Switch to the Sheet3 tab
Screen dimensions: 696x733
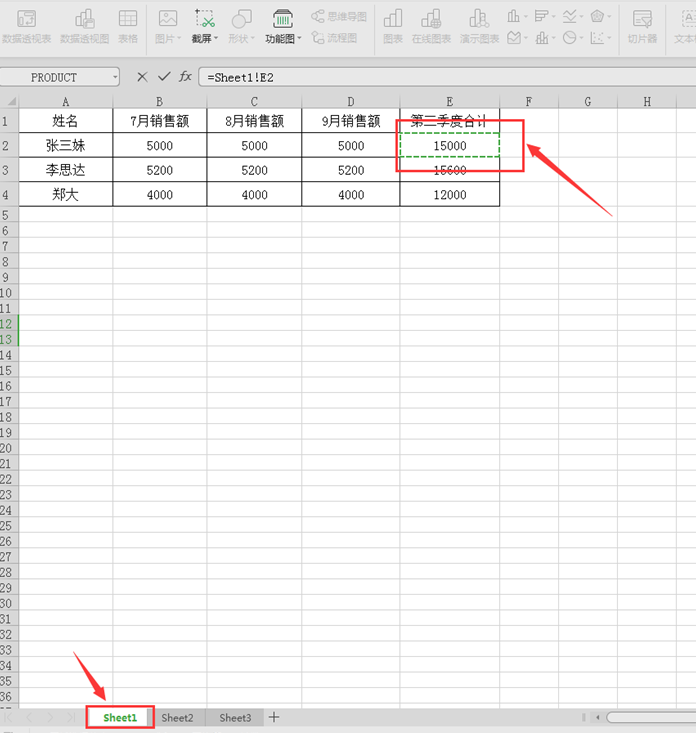click(235, 718)
